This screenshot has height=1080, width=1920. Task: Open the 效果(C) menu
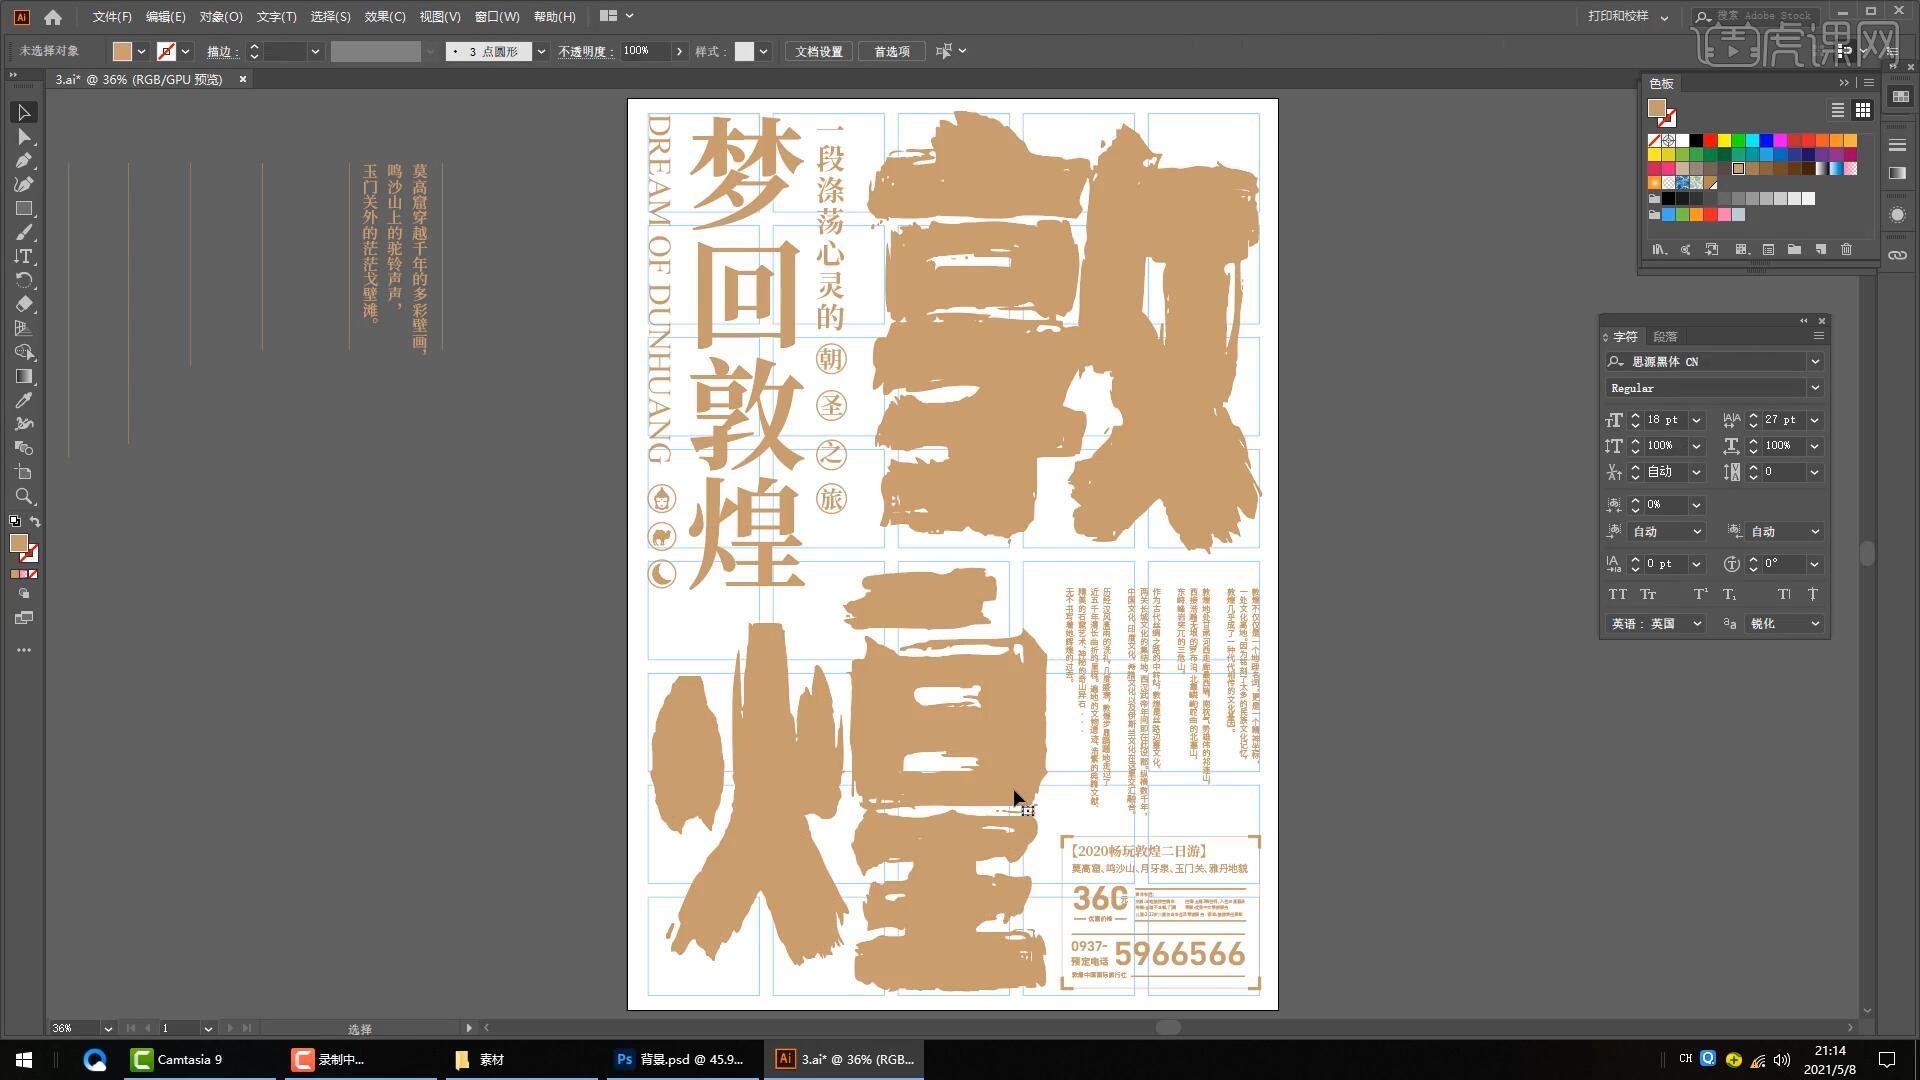pyautogui.click(x=384, y=16)
